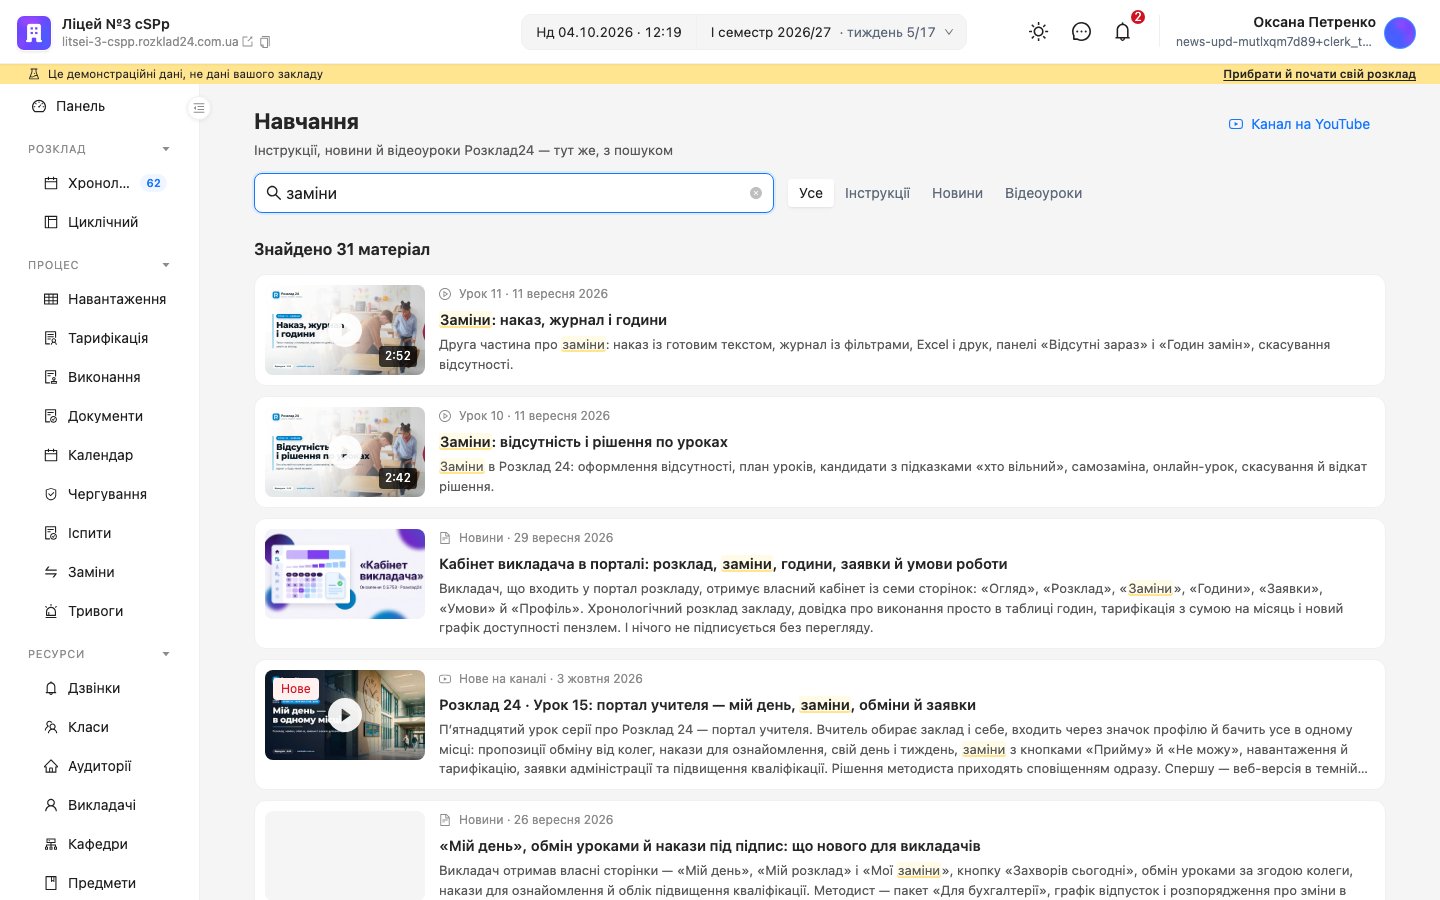The image size is (1440, 900).
Task: Open the notifications bell
Action: pyautogui.click(x=1123, y=32)
